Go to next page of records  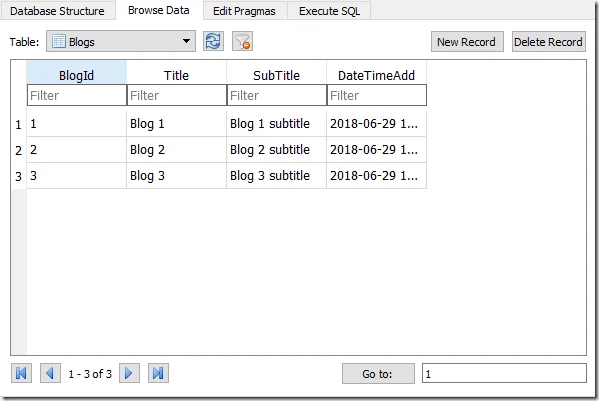pyautogui.click(x=129, y=373)
